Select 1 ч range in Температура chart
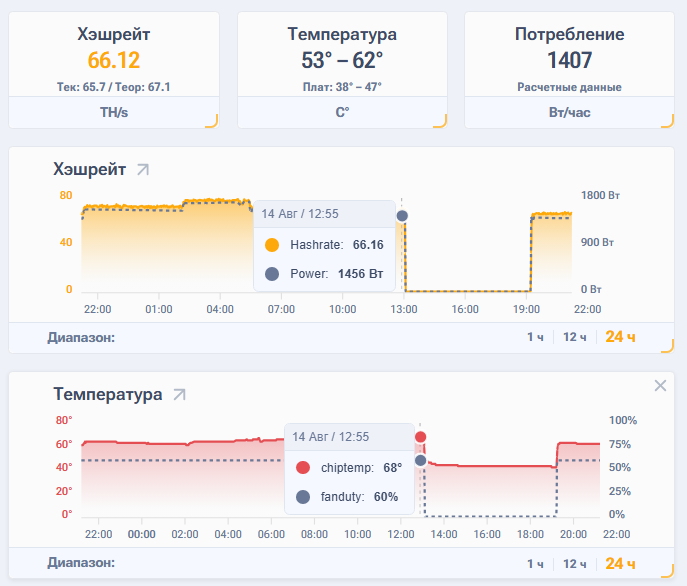 pos(535,564)
